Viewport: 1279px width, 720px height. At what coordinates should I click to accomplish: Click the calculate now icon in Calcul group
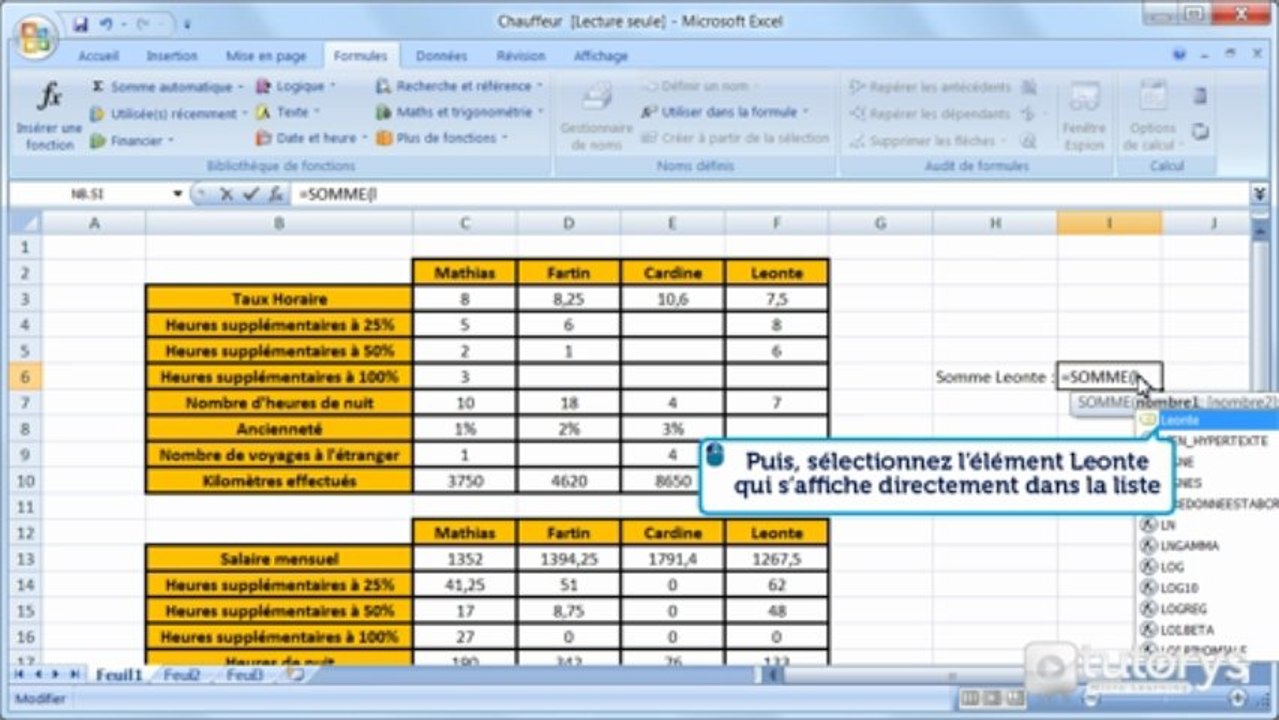pyautogui.click(x=1200, y=97)
